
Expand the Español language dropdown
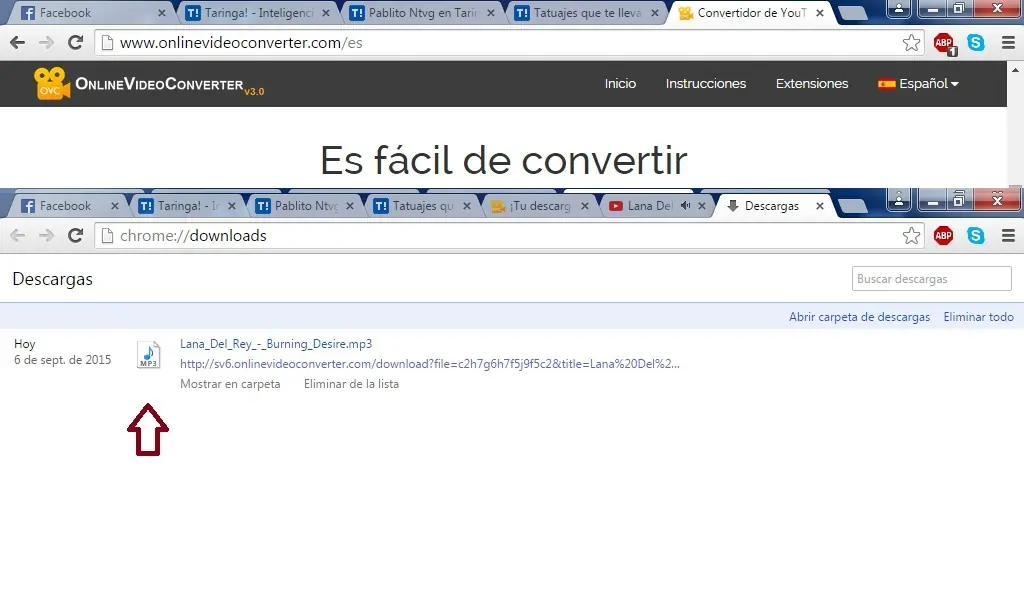tap(918, 84)
